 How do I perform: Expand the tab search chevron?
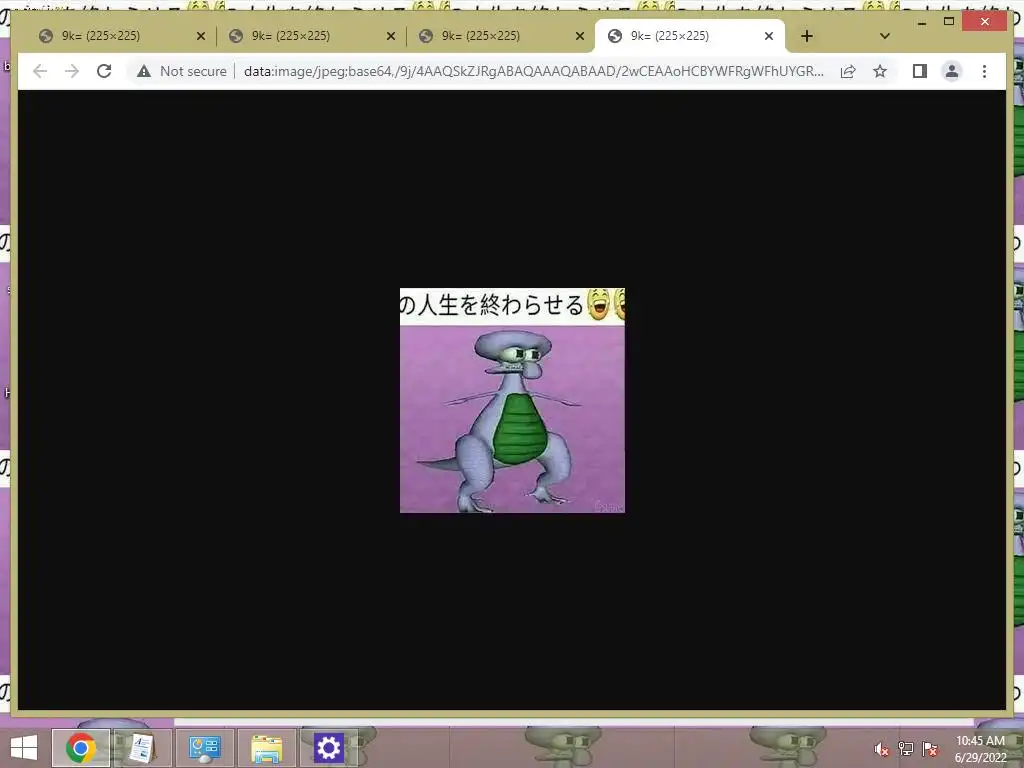884,36
